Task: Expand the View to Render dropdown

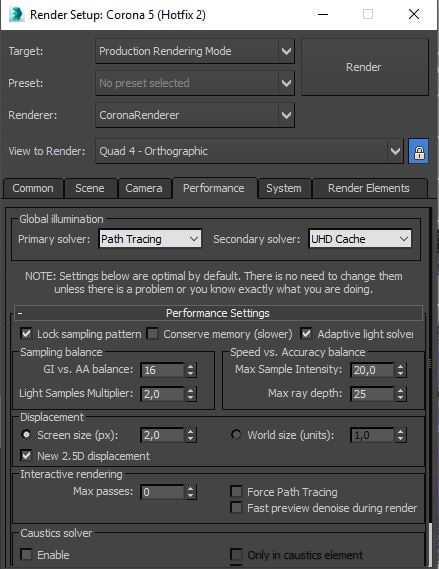Action: click(249, 151)
